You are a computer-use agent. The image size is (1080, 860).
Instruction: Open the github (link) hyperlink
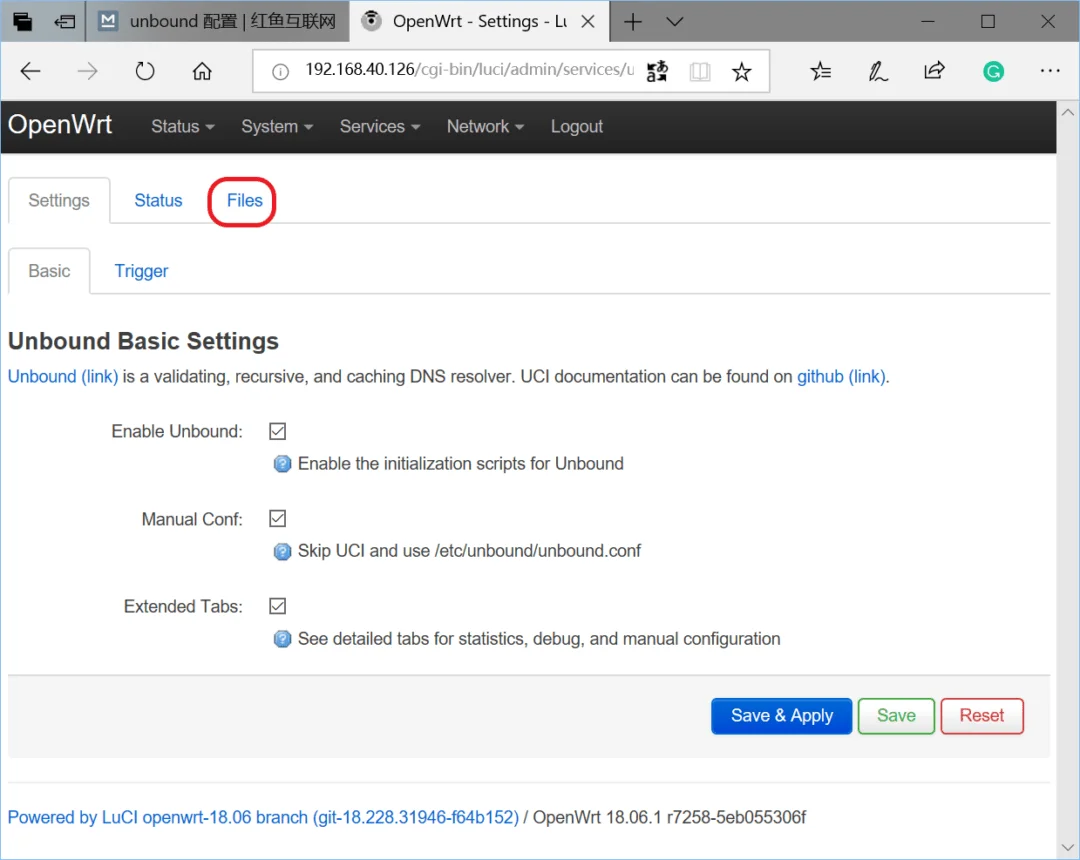[841, 377]
